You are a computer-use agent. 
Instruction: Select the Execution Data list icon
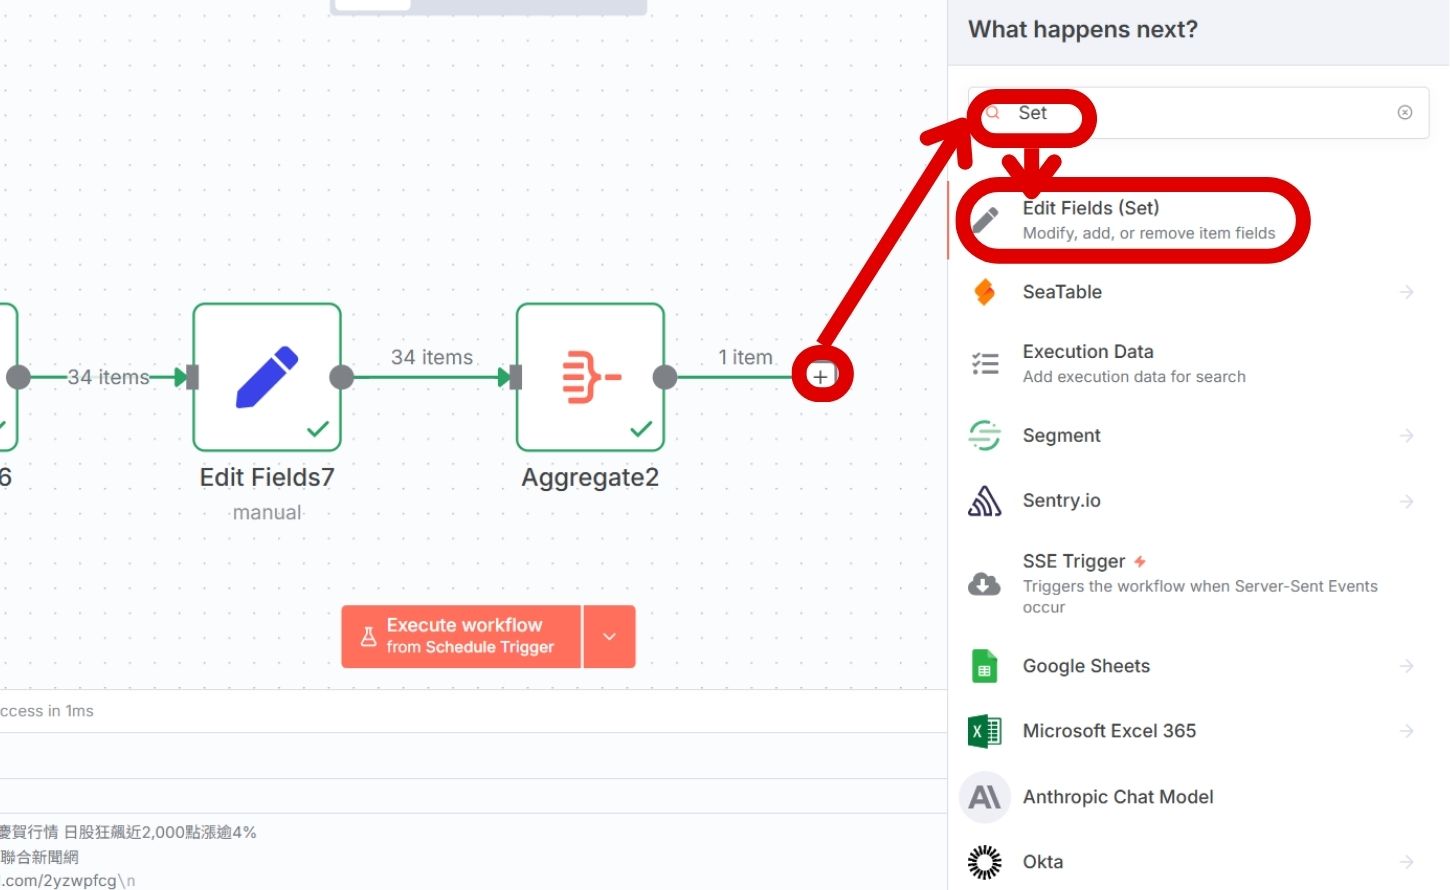tap(984, 363)
